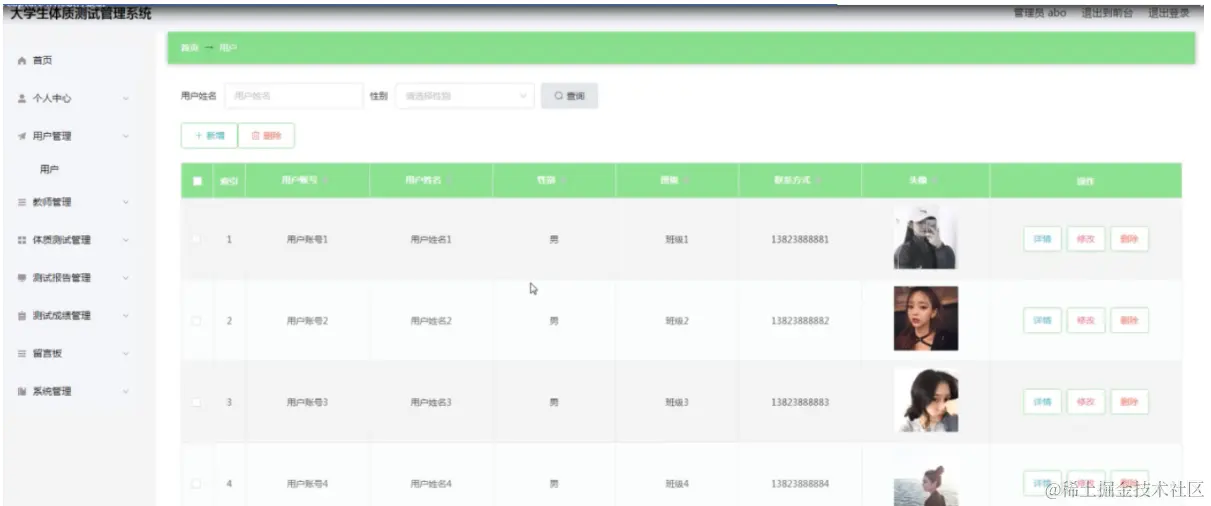Expand the 留言板 sidebar menu
Screen dimensions: 1211x506
[x=125, y=354]
